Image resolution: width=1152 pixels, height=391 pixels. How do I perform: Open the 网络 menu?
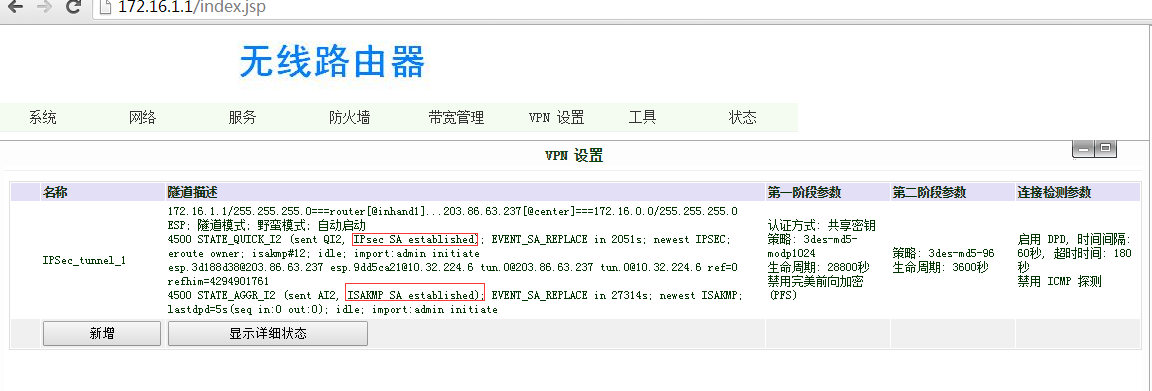pyautogui.click(x=143, y=118)
